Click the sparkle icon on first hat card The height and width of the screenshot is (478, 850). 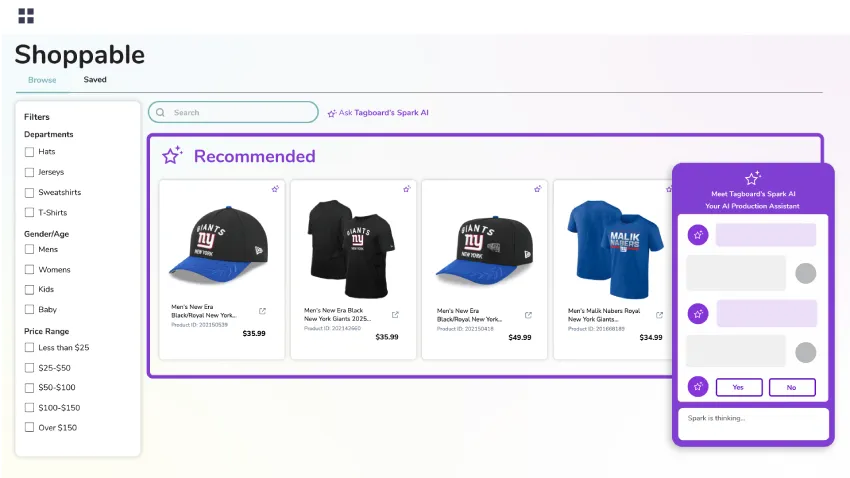click(275, 188)
